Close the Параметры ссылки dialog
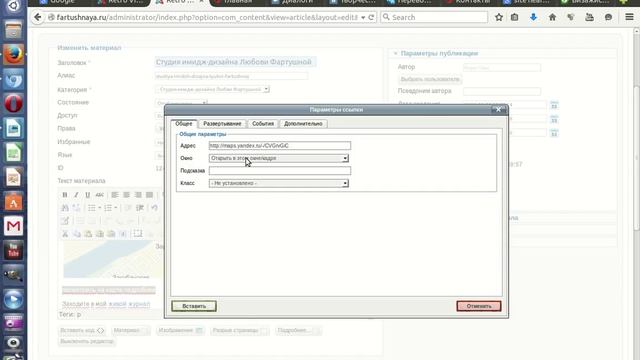This screenshot has height=360, width=640. [x=498, y=109]
